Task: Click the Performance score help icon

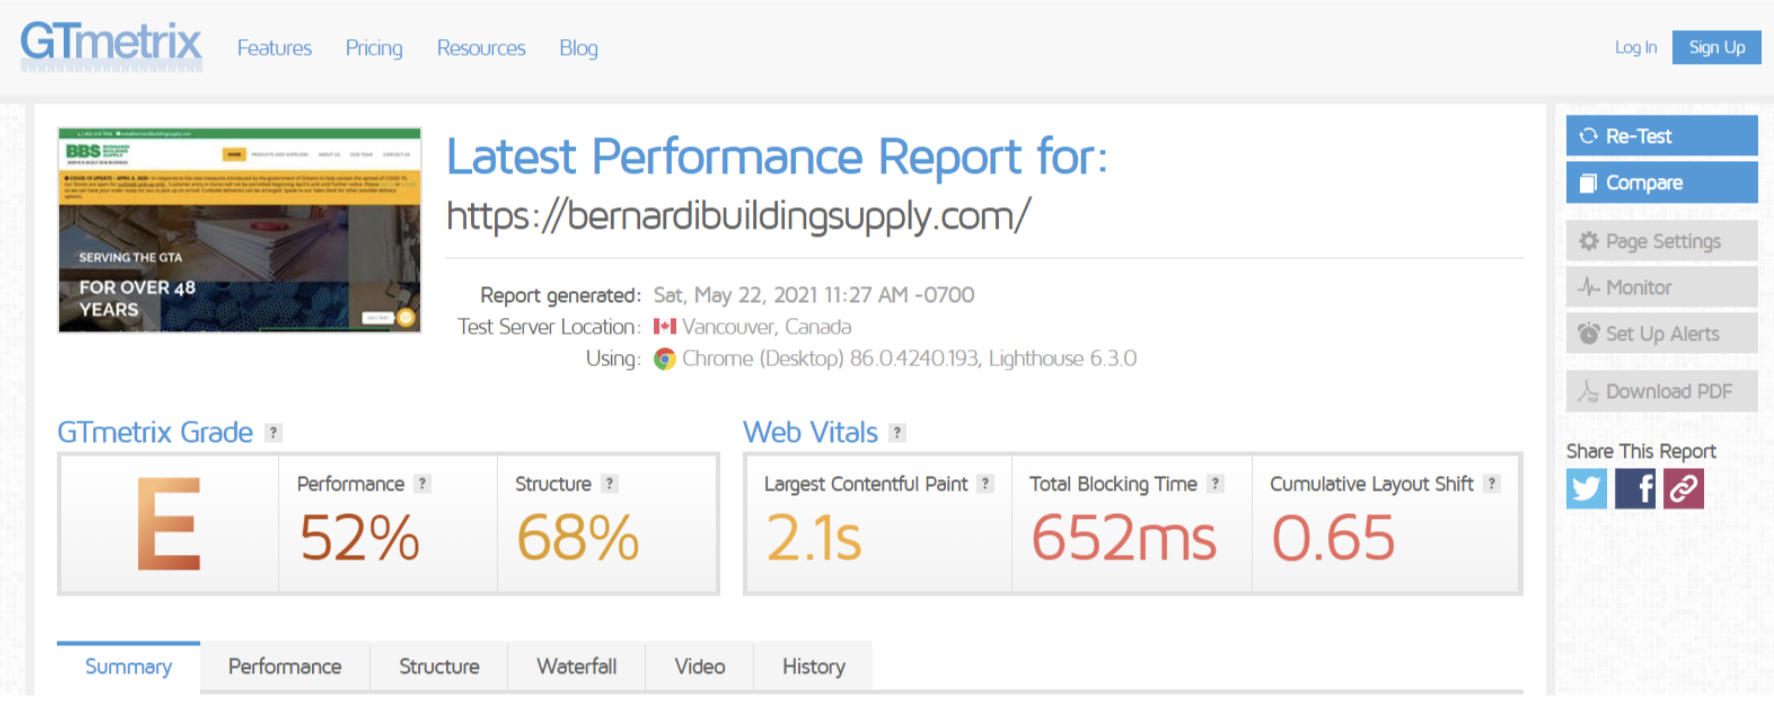Action: (x=423, y=484)
